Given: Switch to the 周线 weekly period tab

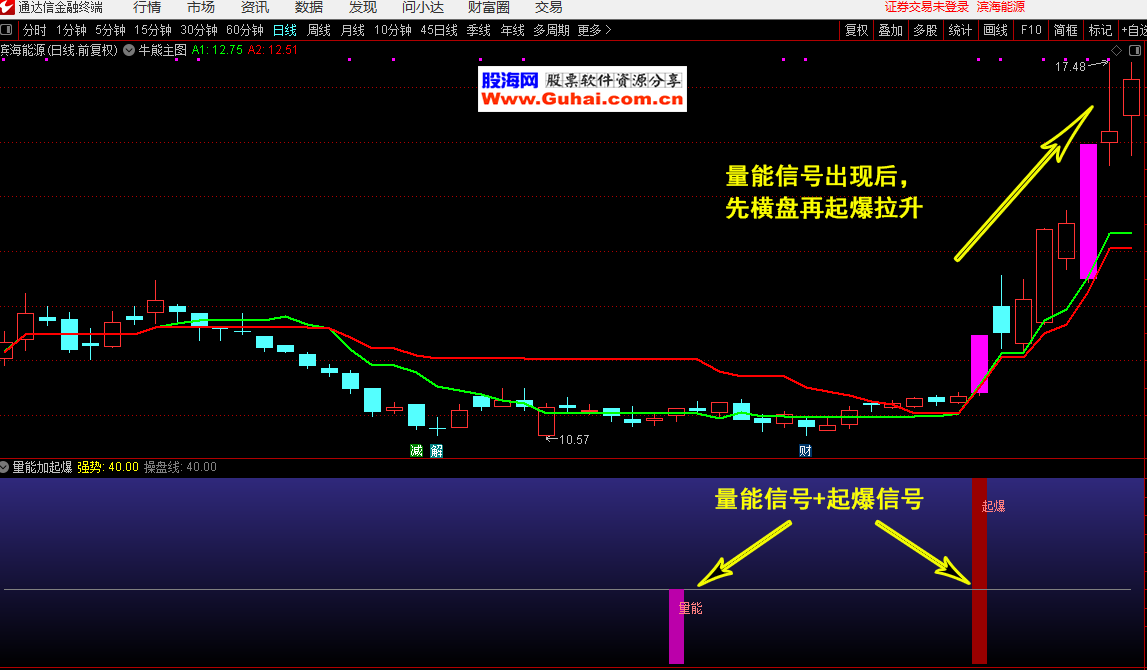Looking at the screenshot, I should pyautogui.click(x=319, y=30).
